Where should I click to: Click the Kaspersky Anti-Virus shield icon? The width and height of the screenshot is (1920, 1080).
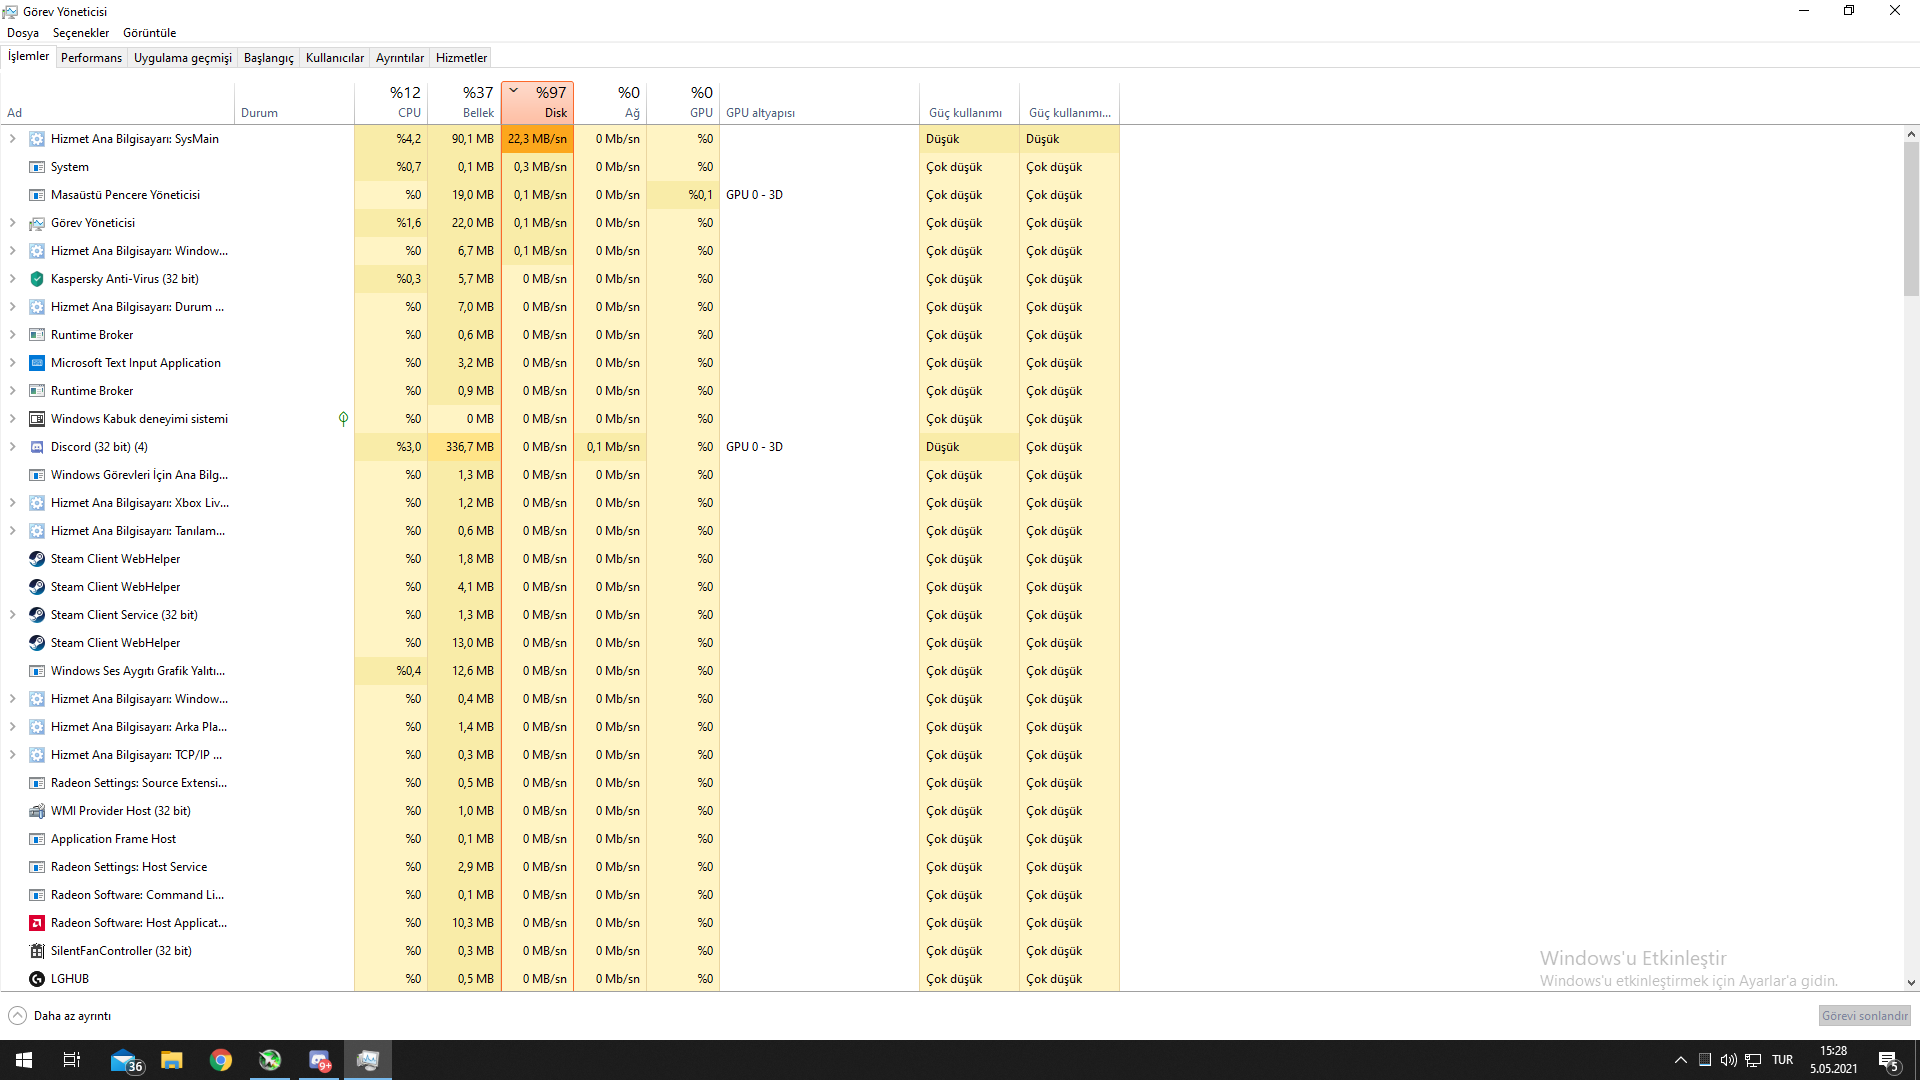(x=37, y=279)
